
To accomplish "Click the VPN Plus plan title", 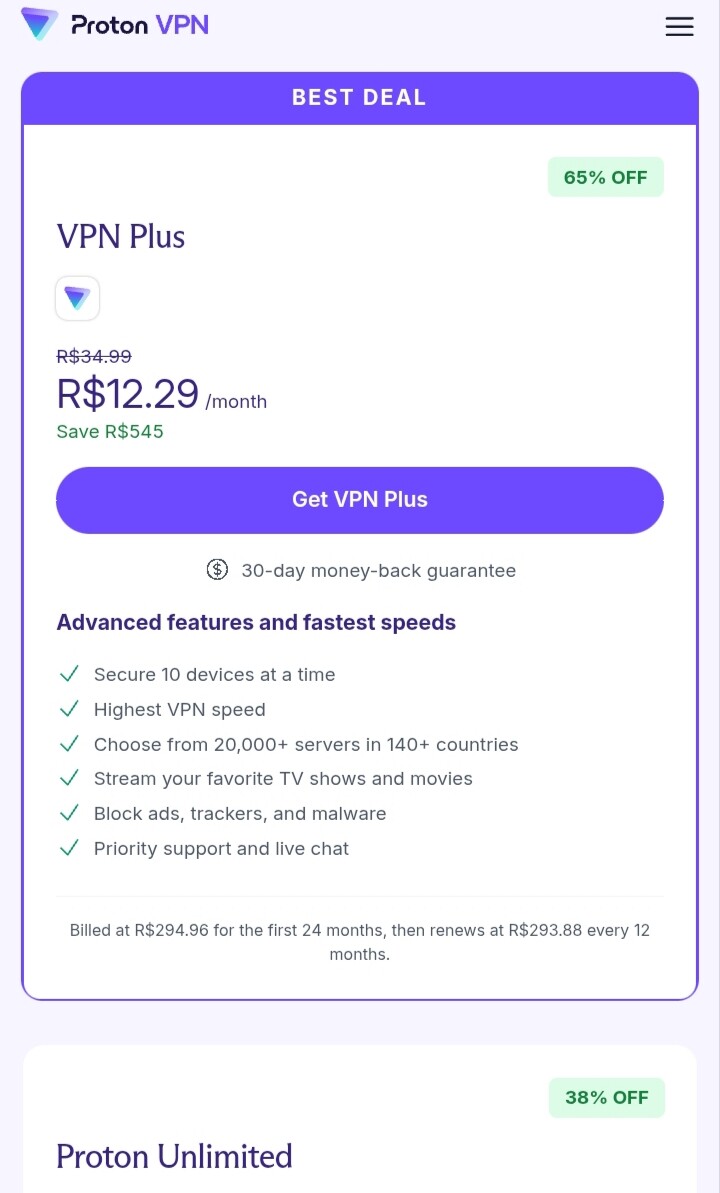I will pos(121,236).
